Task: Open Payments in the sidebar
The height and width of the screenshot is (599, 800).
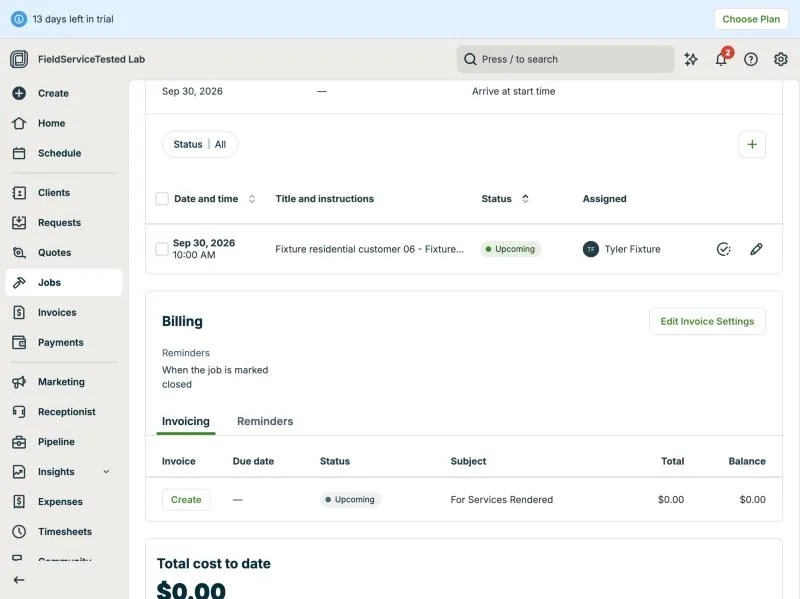Action: click(x=64, y=342)
